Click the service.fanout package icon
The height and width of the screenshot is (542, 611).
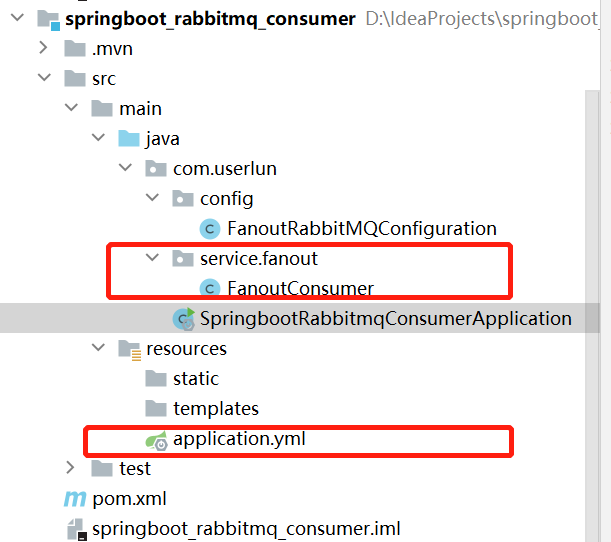pos(183,258)
